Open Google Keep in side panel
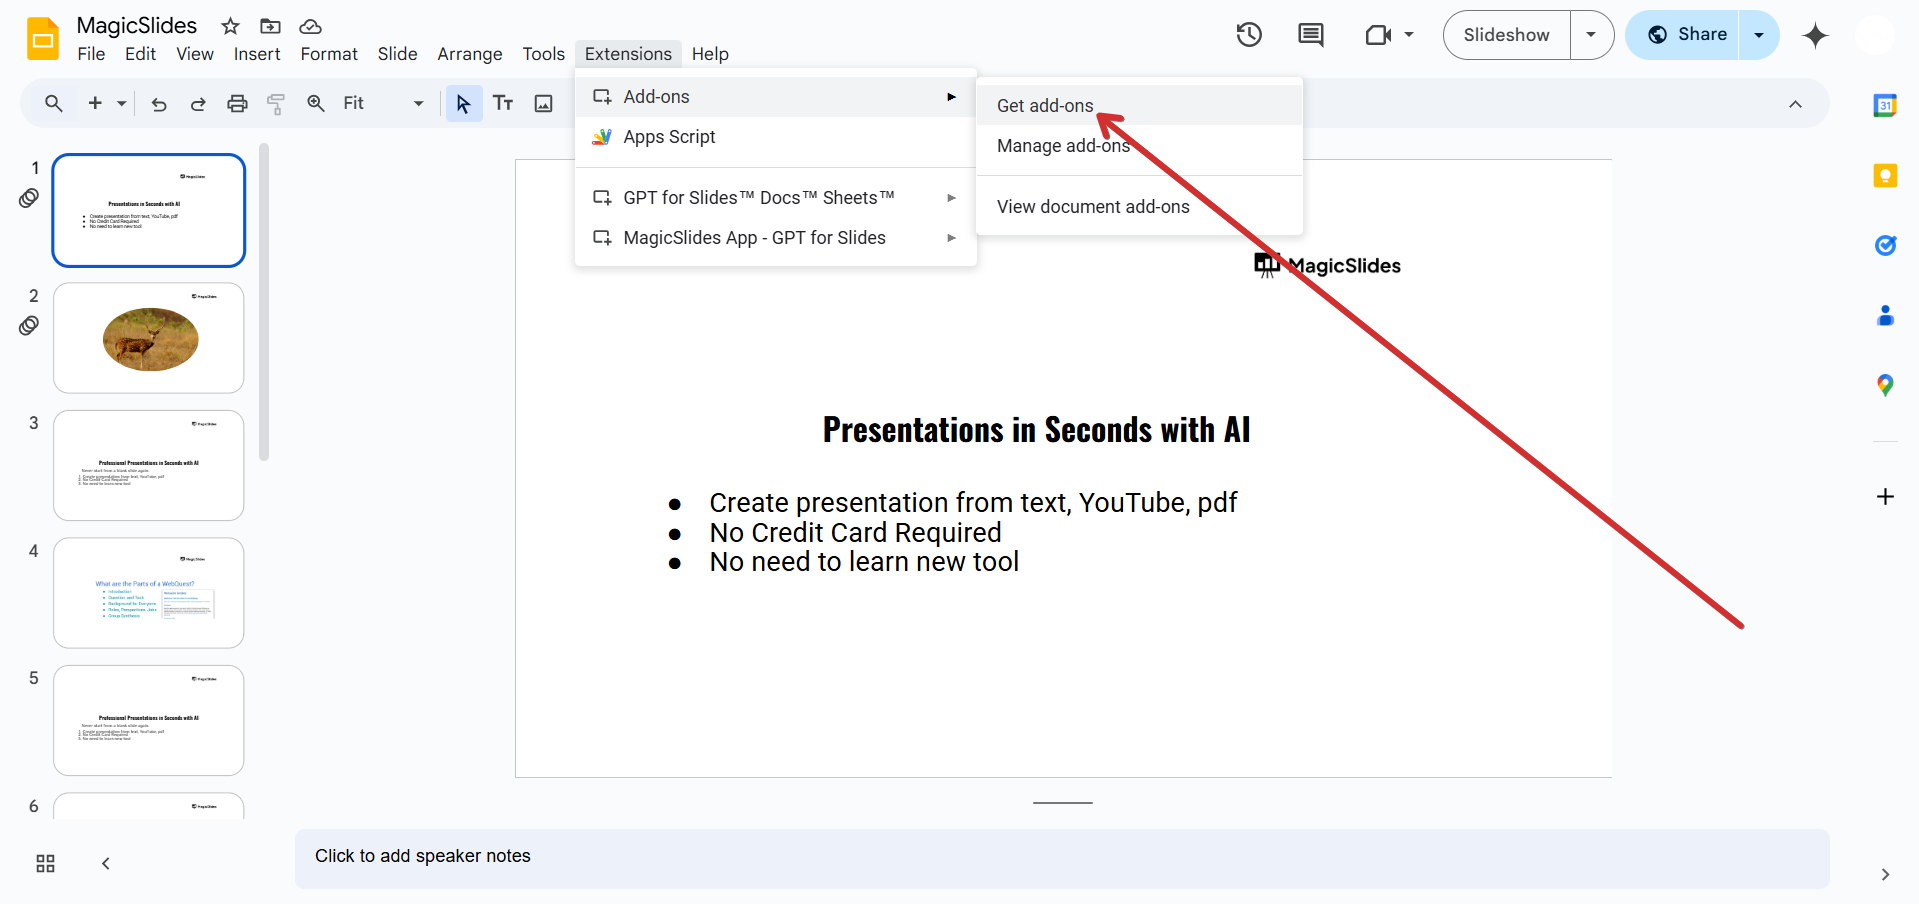This screenshot has height=904, width=1919. (1885, 176)
